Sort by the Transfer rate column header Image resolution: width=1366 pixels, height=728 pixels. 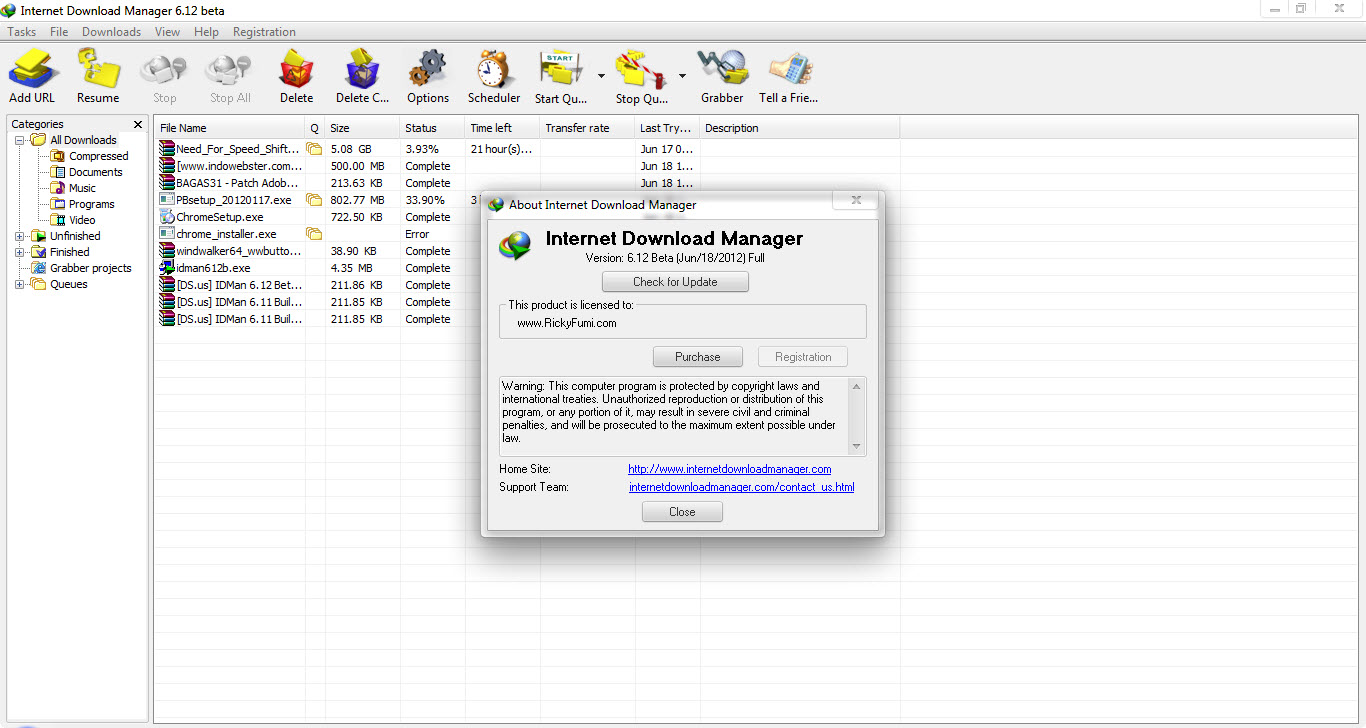click(x=587, y=128)
